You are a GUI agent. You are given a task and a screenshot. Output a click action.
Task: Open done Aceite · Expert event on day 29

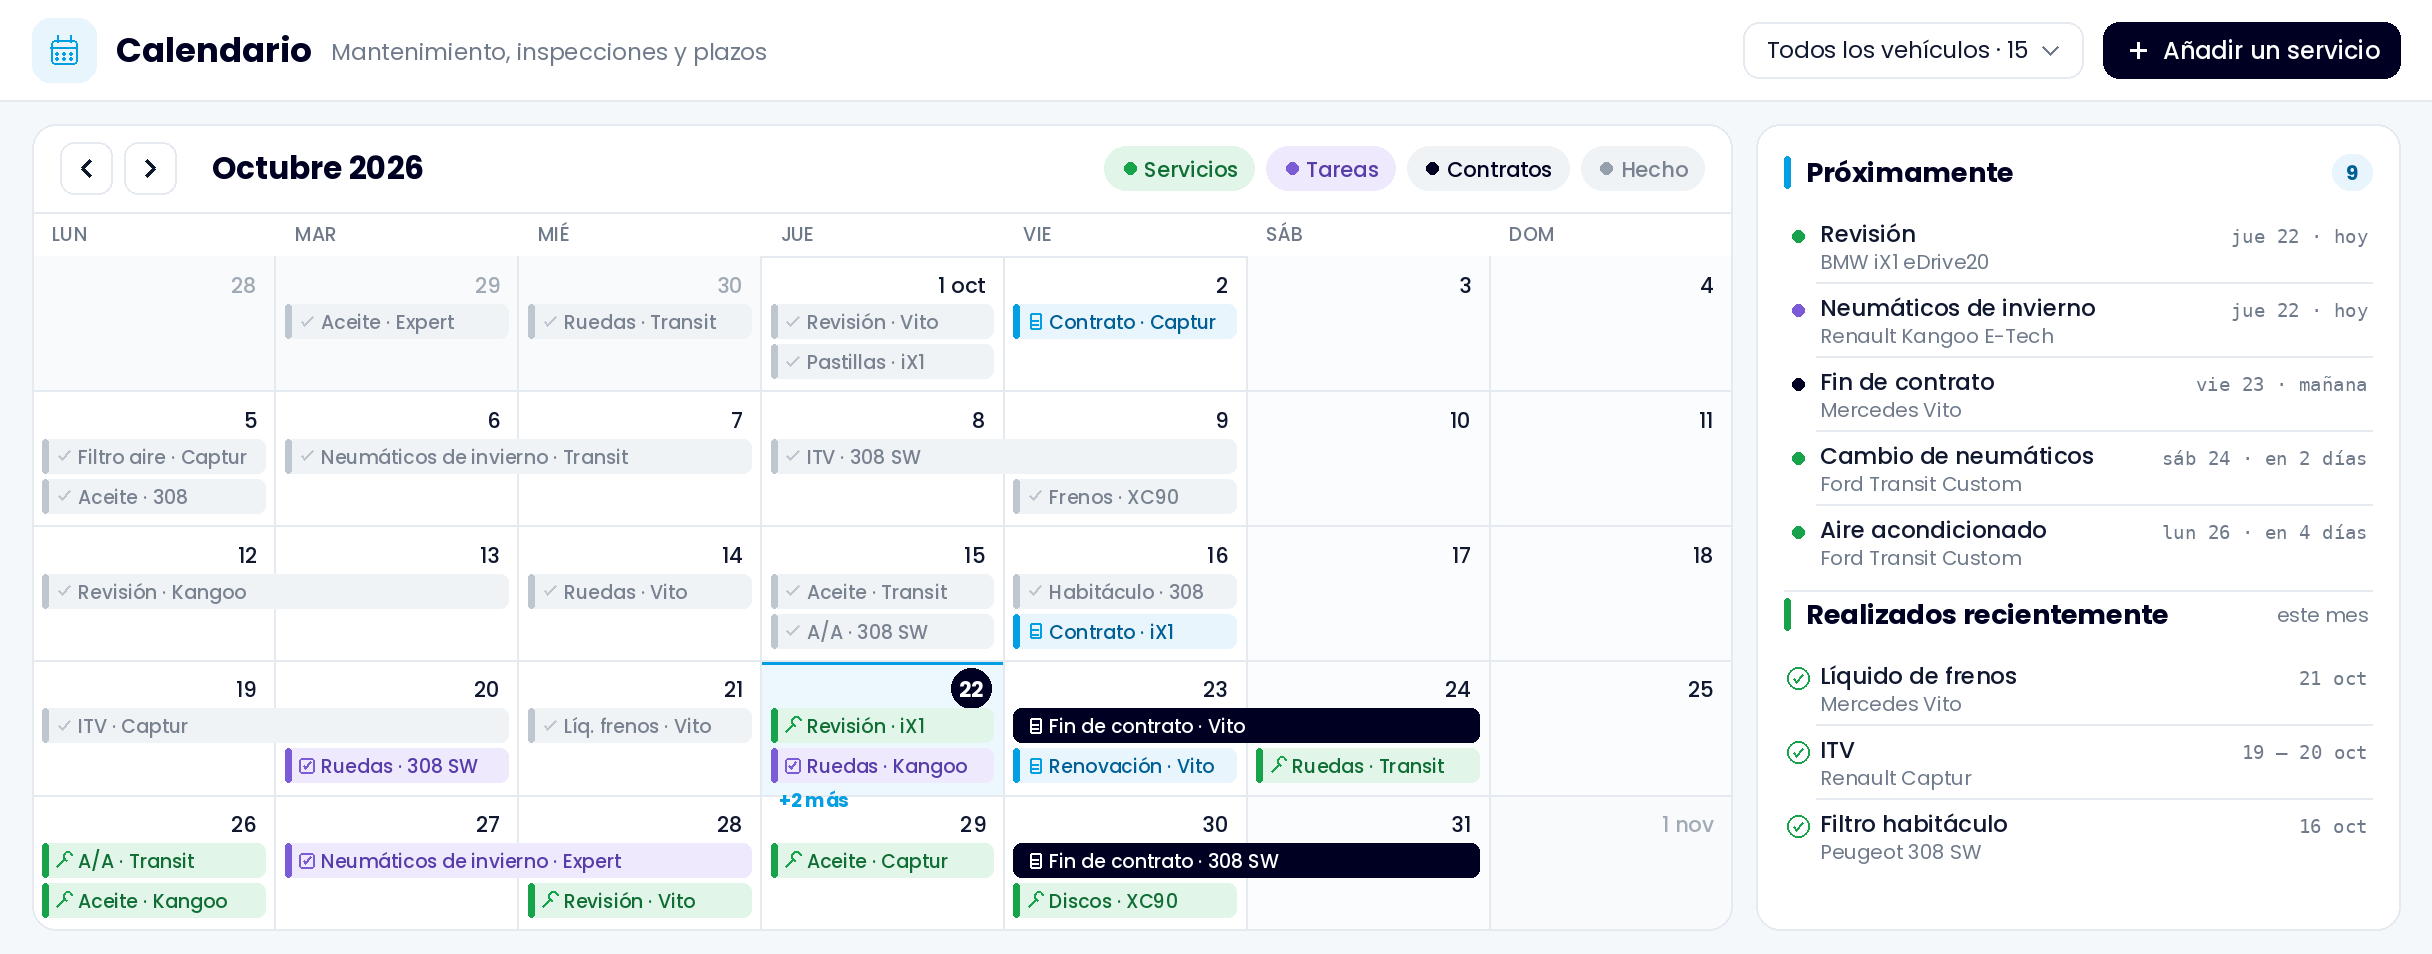pyautogui.click(x=397, y=322)
